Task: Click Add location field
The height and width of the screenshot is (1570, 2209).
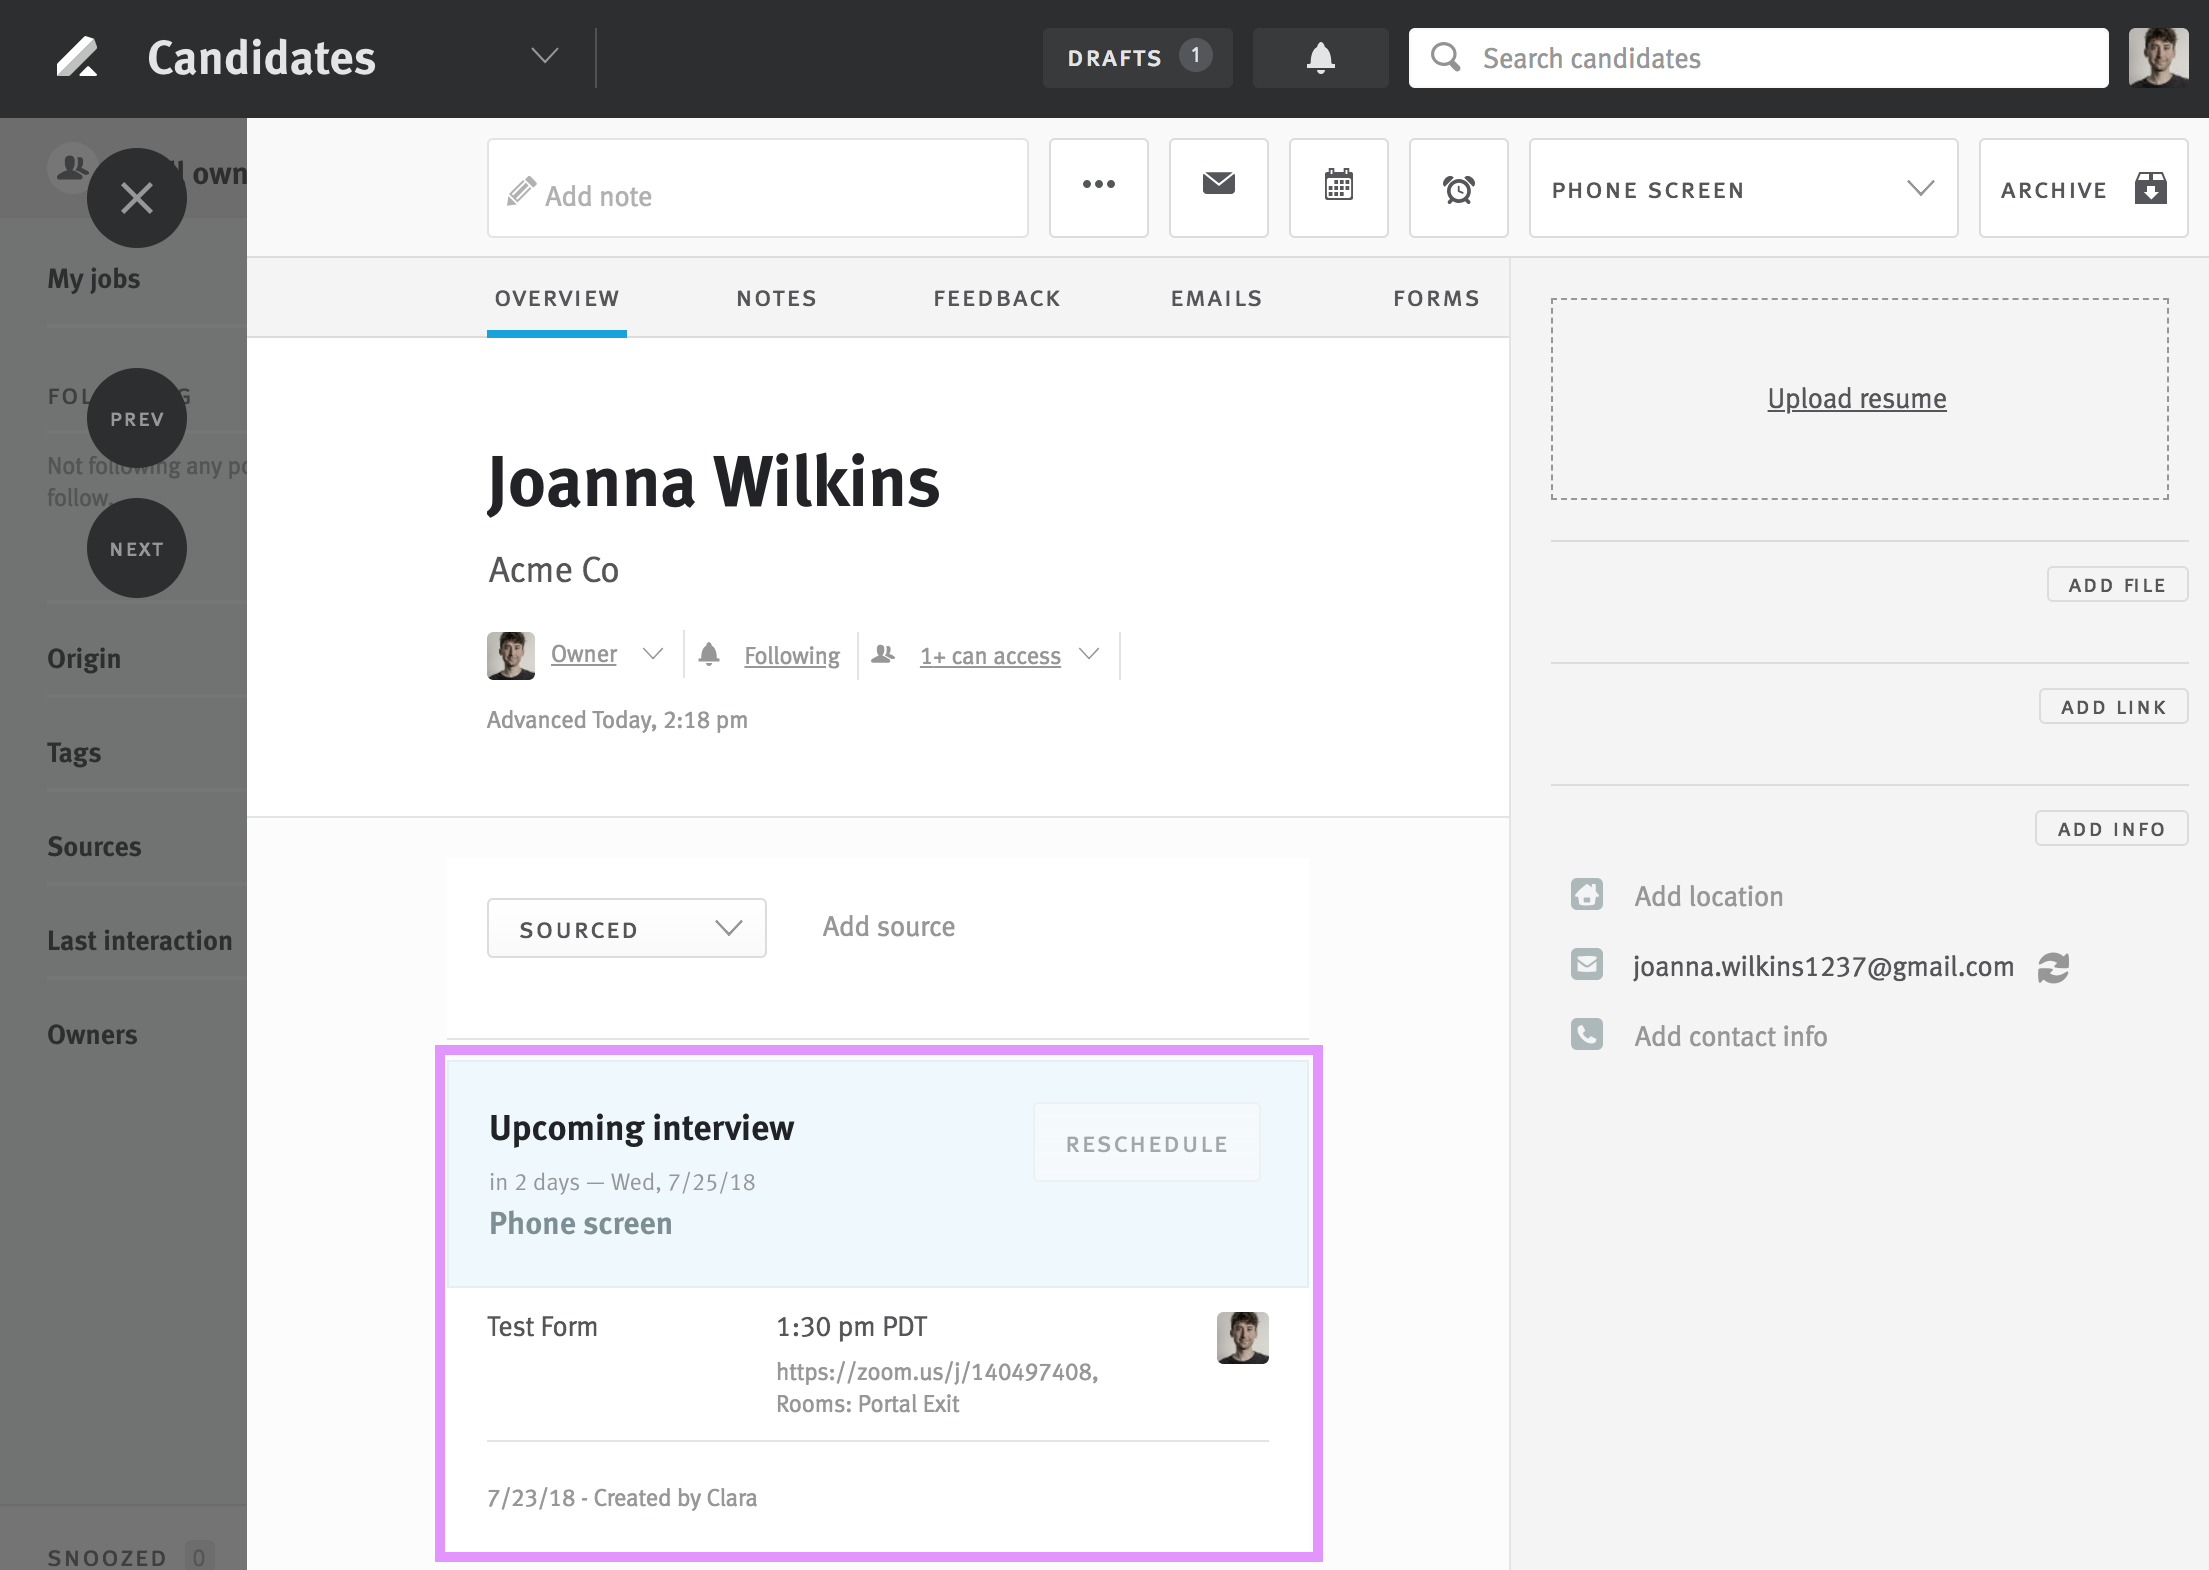Action: coord(1708,896)
